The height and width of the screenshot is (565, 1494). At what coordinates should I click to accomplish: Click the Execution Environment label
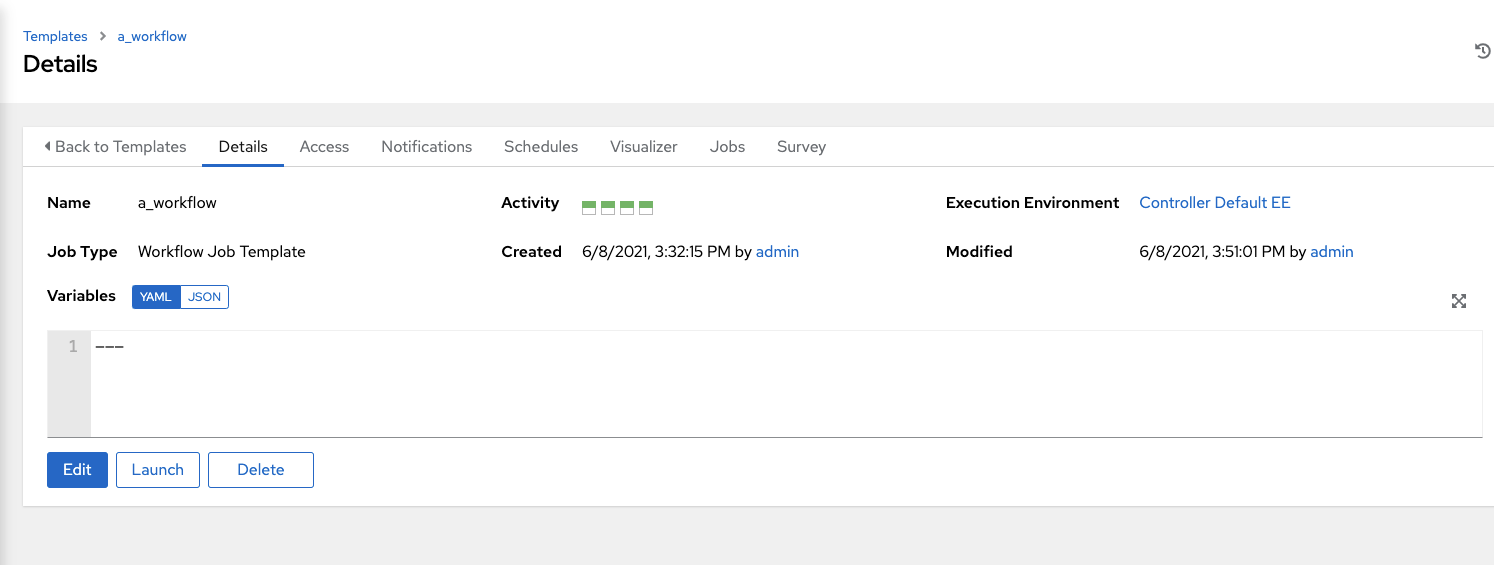1032,202
